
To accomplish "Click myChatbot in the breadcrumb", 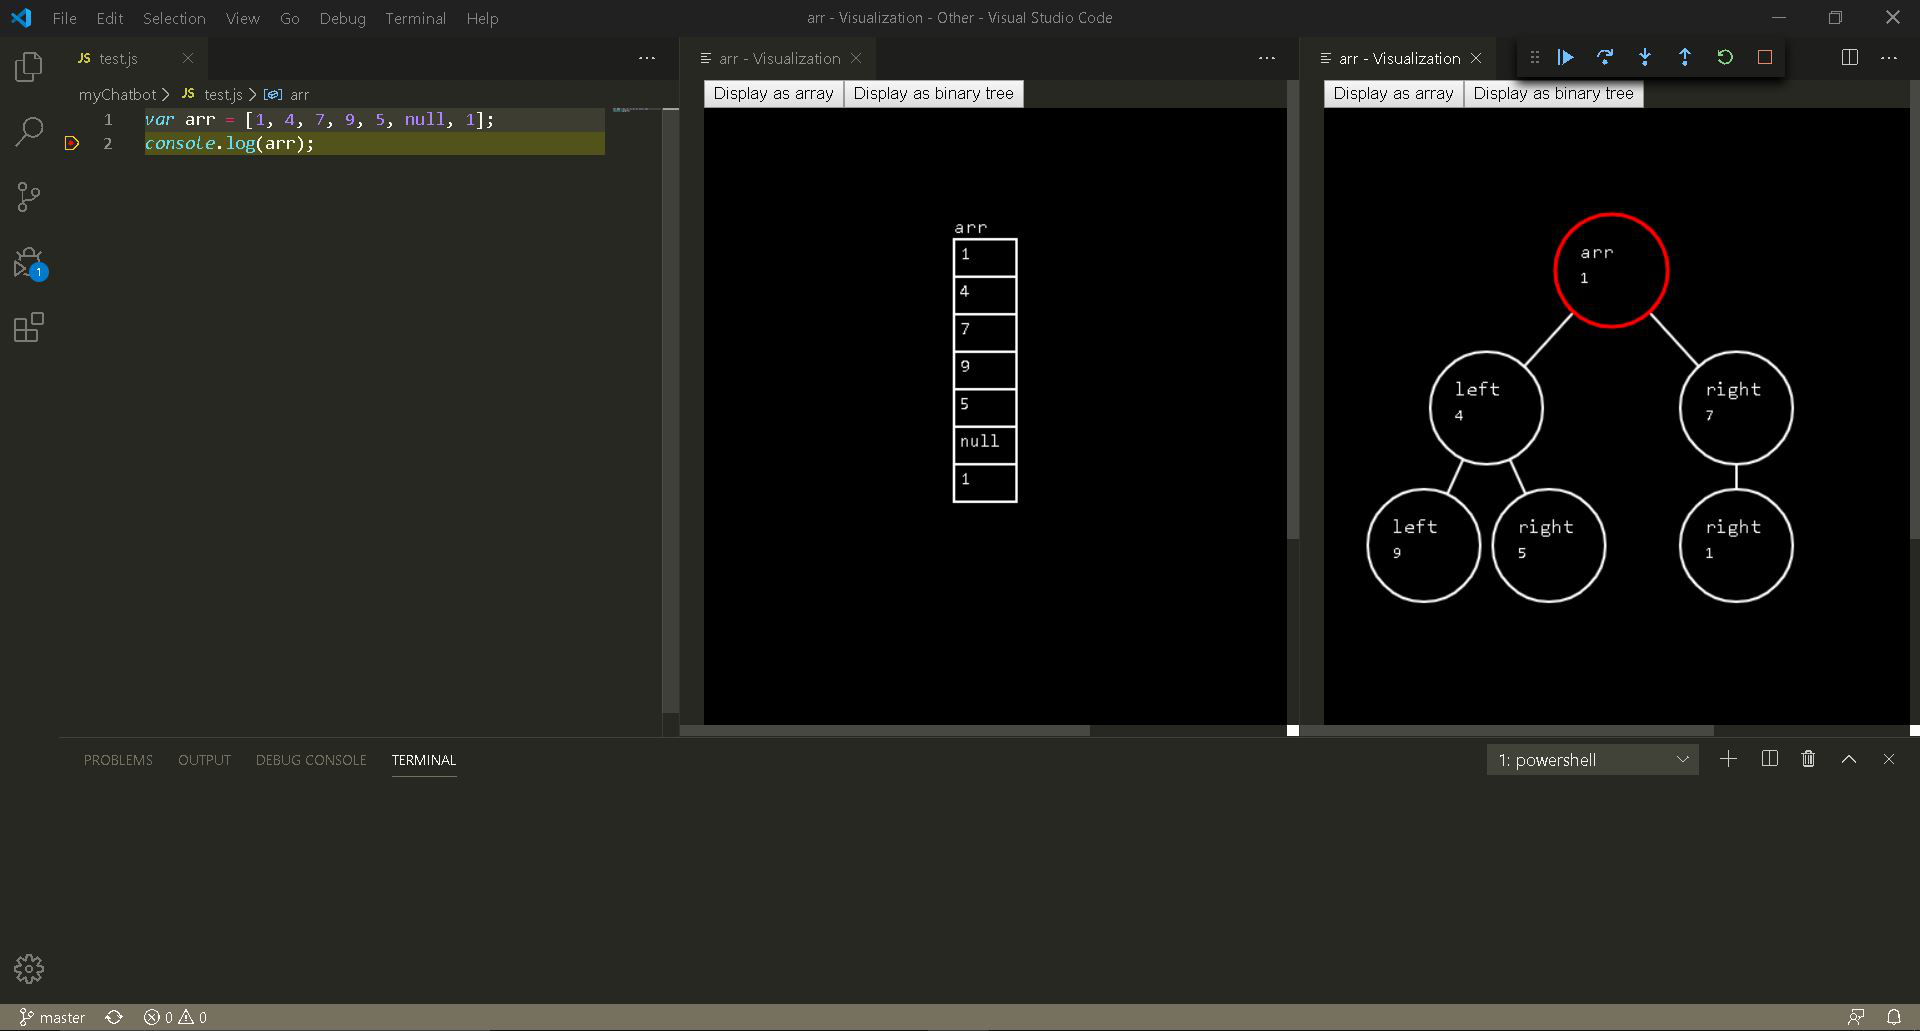I will 117,94.
